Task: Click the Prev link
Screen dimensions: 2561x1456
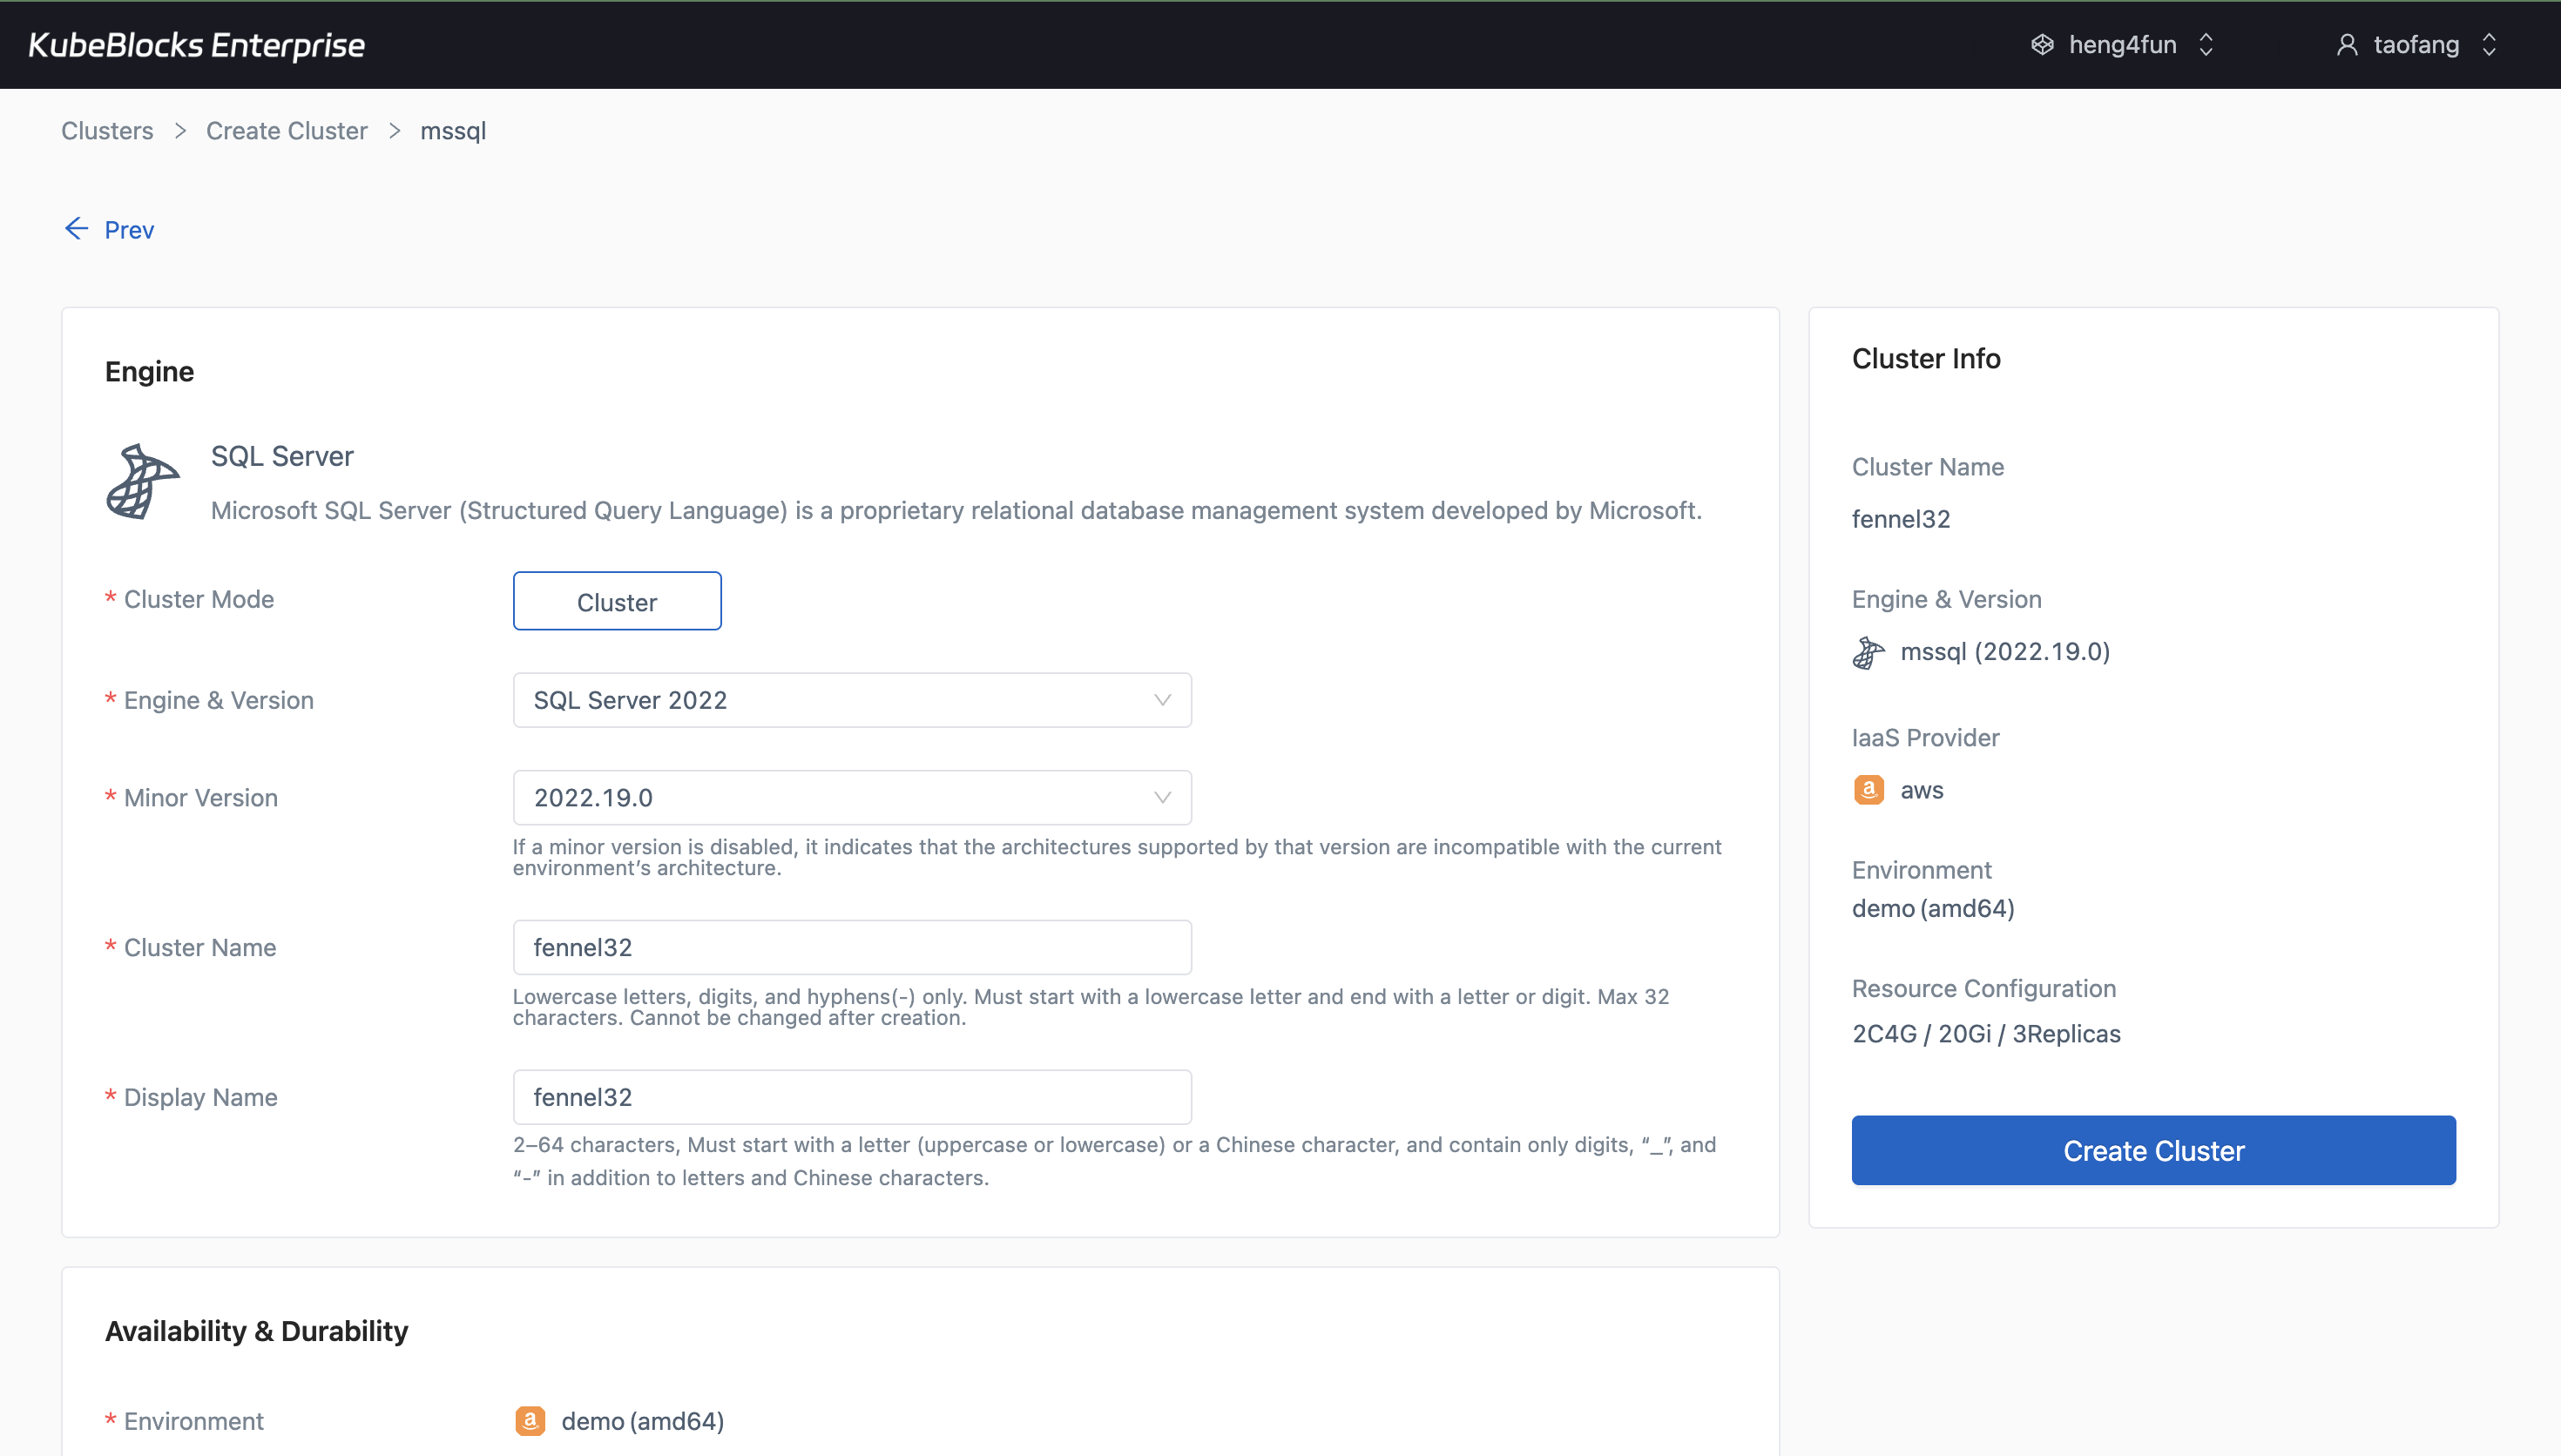Action: coord(128,229)
